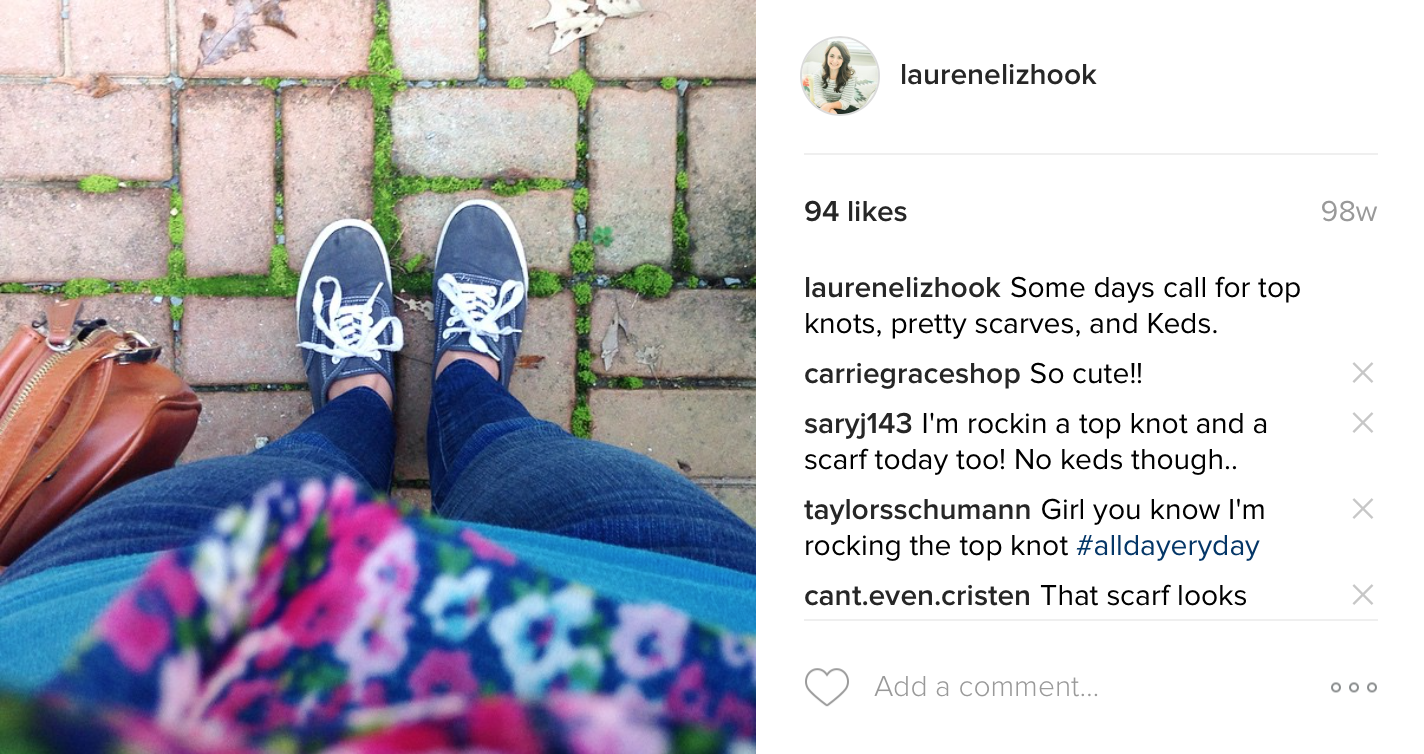Delete the taylorsschumann comment with X icon
Viewport: 1424px width, 754px height.
pyautogui.click(x=1362, y=509)
